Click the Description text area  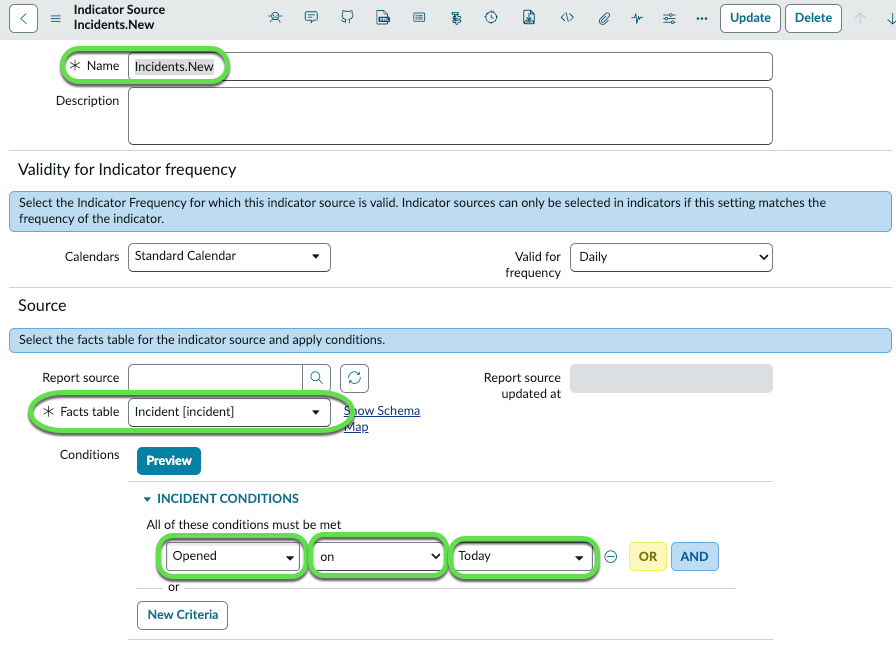coord(450,116)
